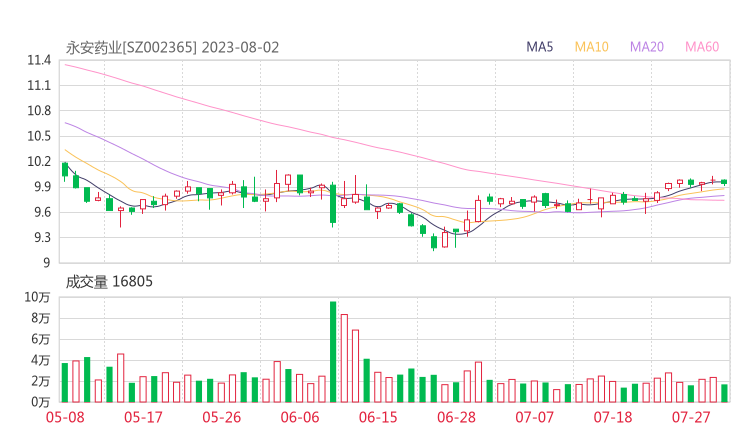Viewport: 740px width, 440px height.
Task: Click the 07-07 date label
Action: [535, 417]
